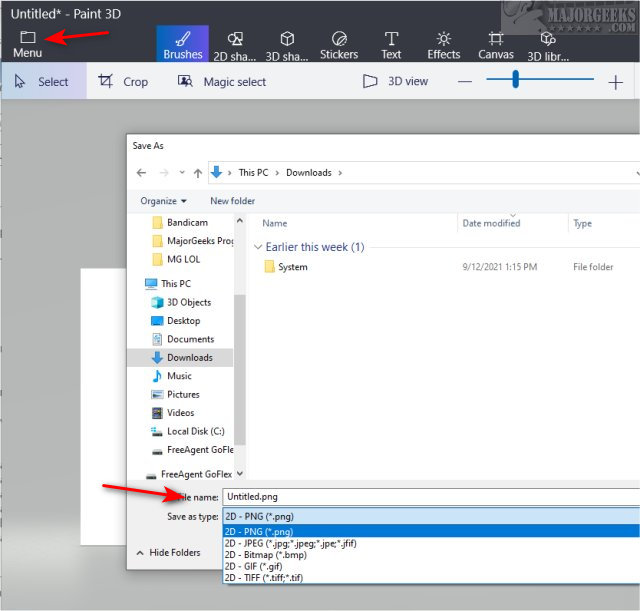The width and height of the screenshot is (640, 611).
Task: Select Desktop in navigation pane
Action: coord(176,321)
